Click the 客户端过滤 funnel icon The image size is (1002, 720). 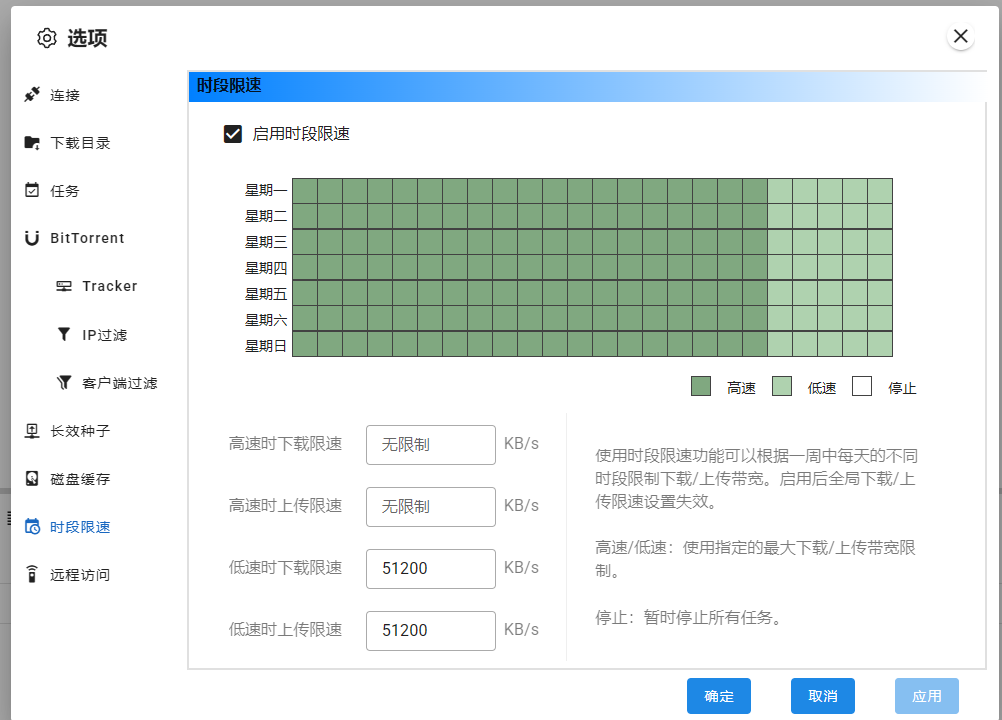tap(64, 382)
